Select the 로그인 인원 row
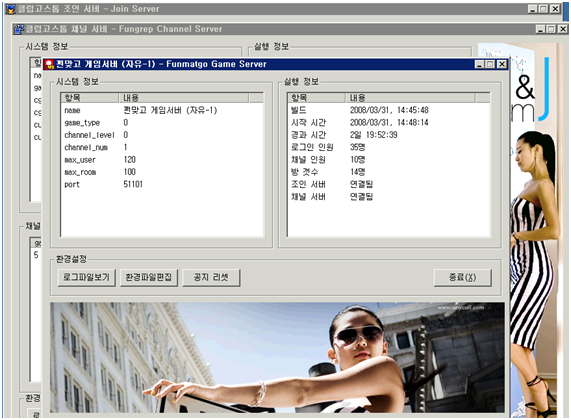Image resolution: width=571 pixels, height=420 pixels. click(389, 148)
